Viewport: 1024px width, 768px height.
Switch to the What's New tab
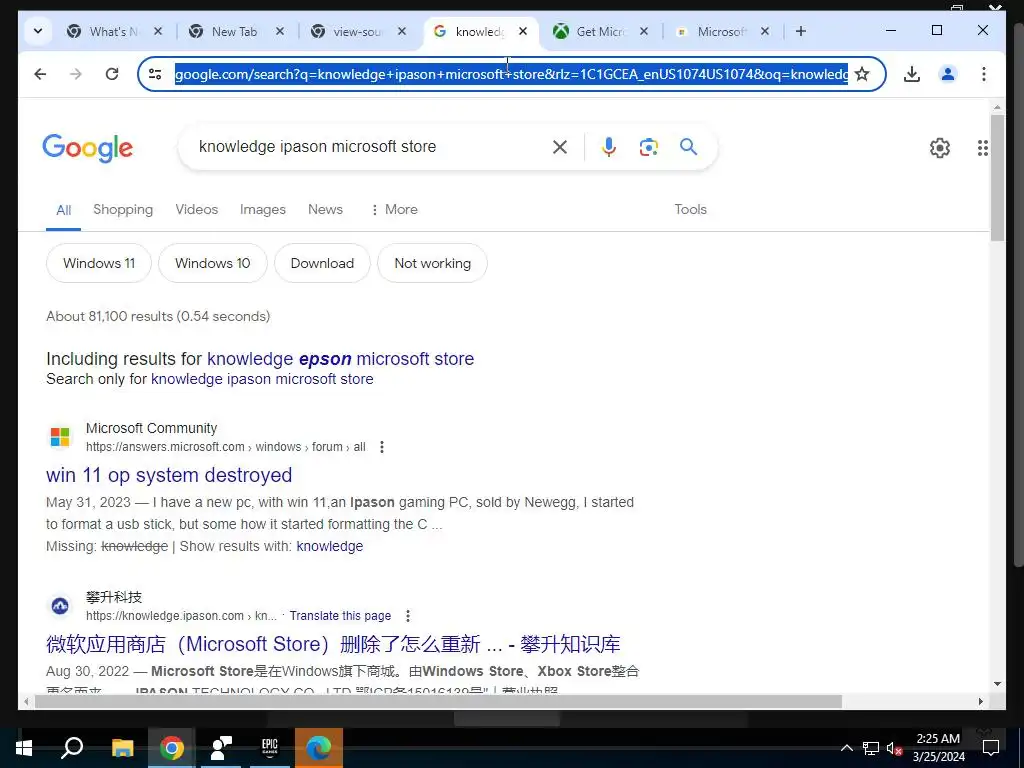104,31
